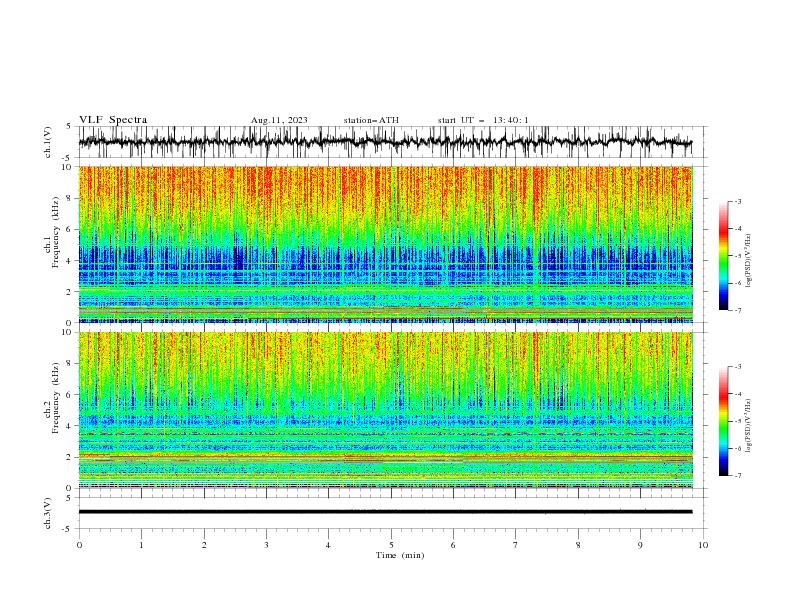Click the log(PSD) label beside ch.1 color bar
Image resolution: width=792 pixels, height=612 pixels.
[x=748, y=261]
